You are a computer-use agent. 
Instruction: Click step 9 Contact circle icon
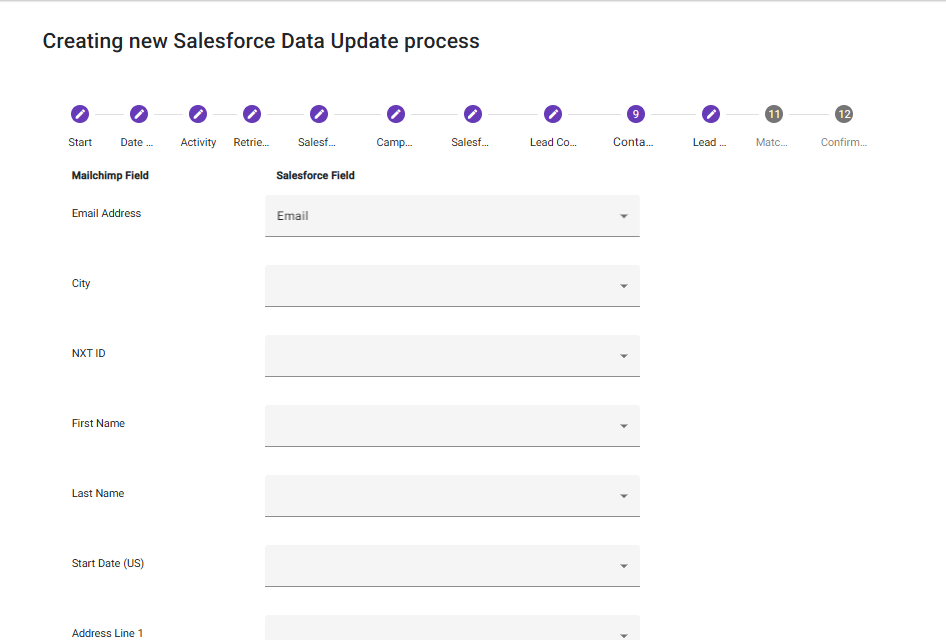635,114
